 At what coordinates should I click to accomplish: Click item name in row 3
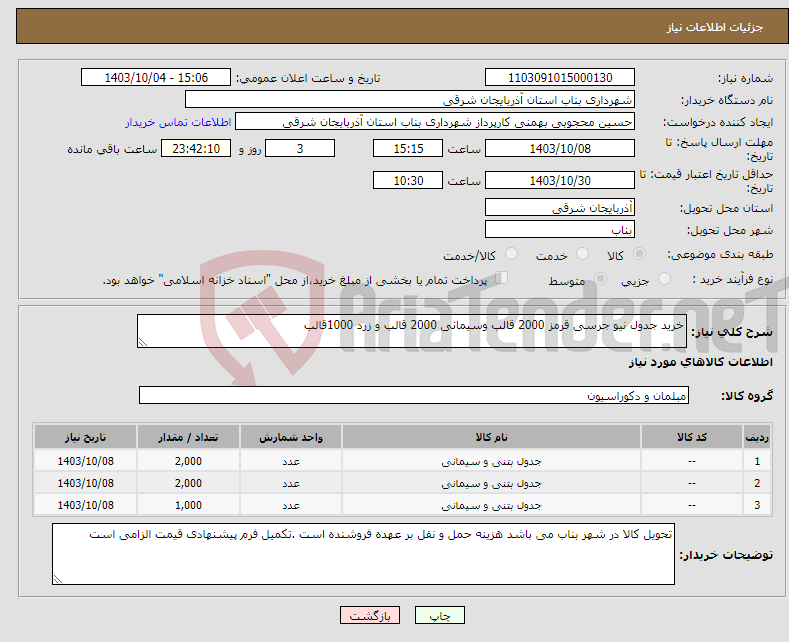tap(491, 505)
